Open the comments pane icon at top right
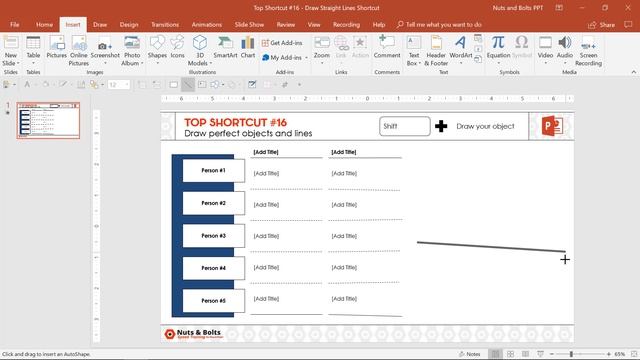Image resolution: width=640 pixels, height=360 pixels. click(x=628, y=24)
